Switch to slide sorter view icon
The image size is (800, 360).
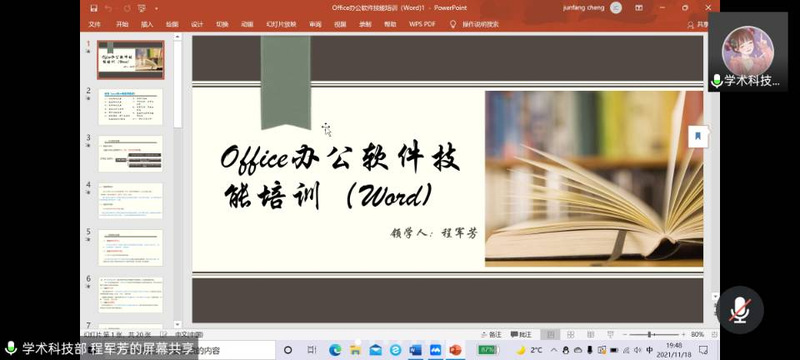570,335
